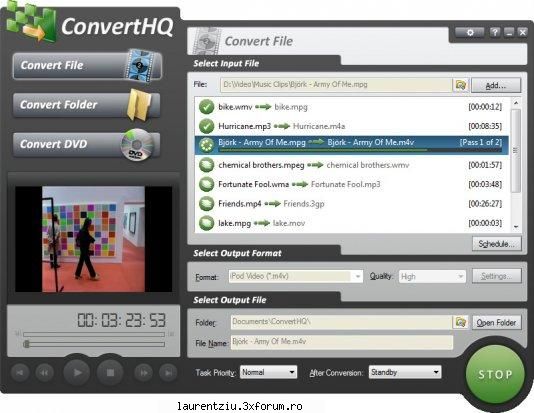Click the 00:03:23:53 time display

click(121, 320)
